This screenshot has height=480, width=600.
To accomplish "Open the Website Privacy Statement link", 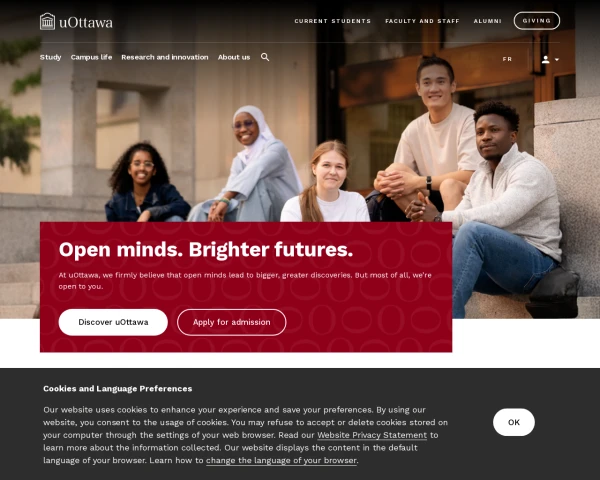I will (372, 435).
